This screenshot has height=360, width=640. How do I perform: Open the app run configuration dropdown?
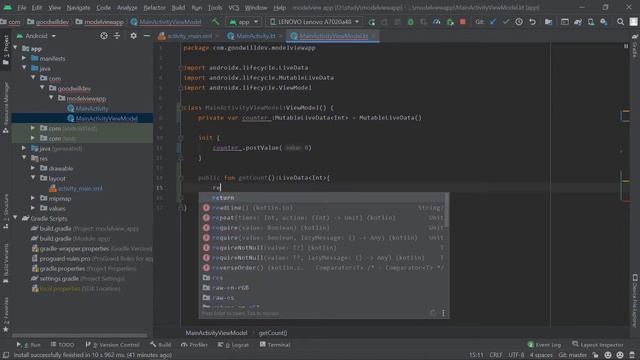(x=244, y=22)
